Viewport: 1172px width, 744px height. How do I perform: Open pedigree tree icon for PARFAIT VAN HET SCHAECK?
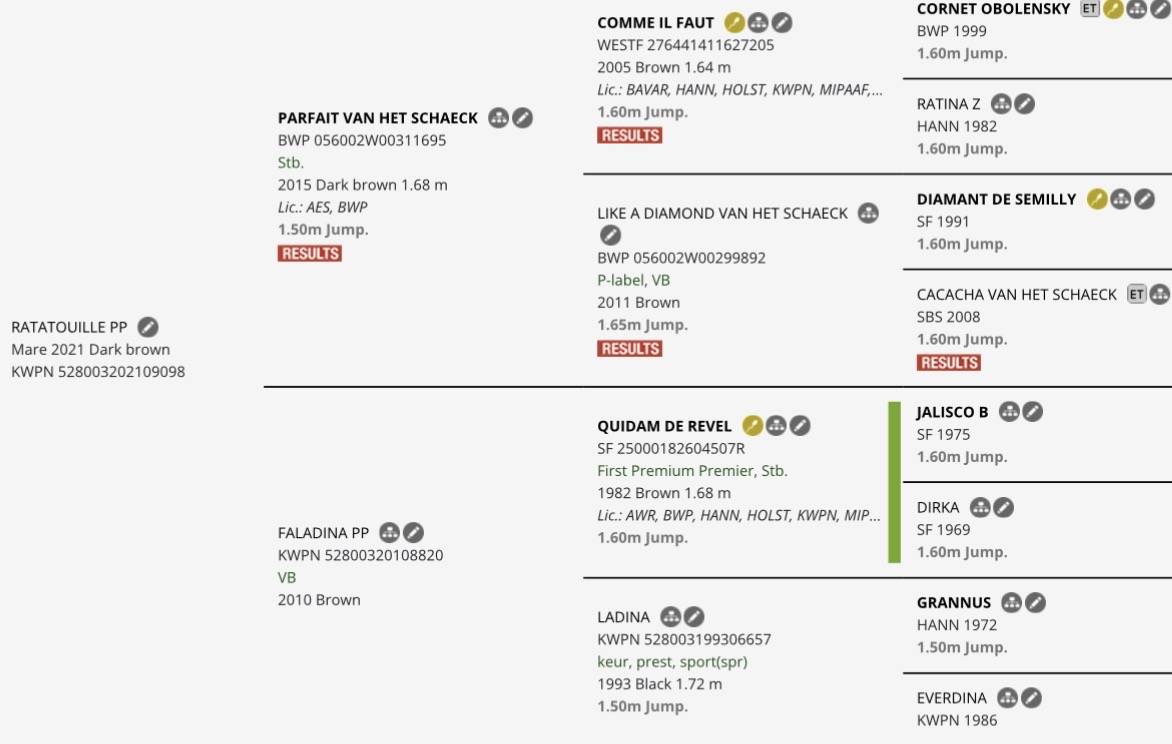coord(498,118)
